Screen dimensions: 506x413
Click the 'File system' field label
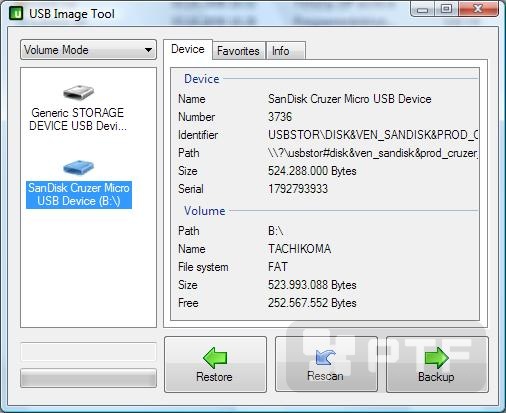203,267
